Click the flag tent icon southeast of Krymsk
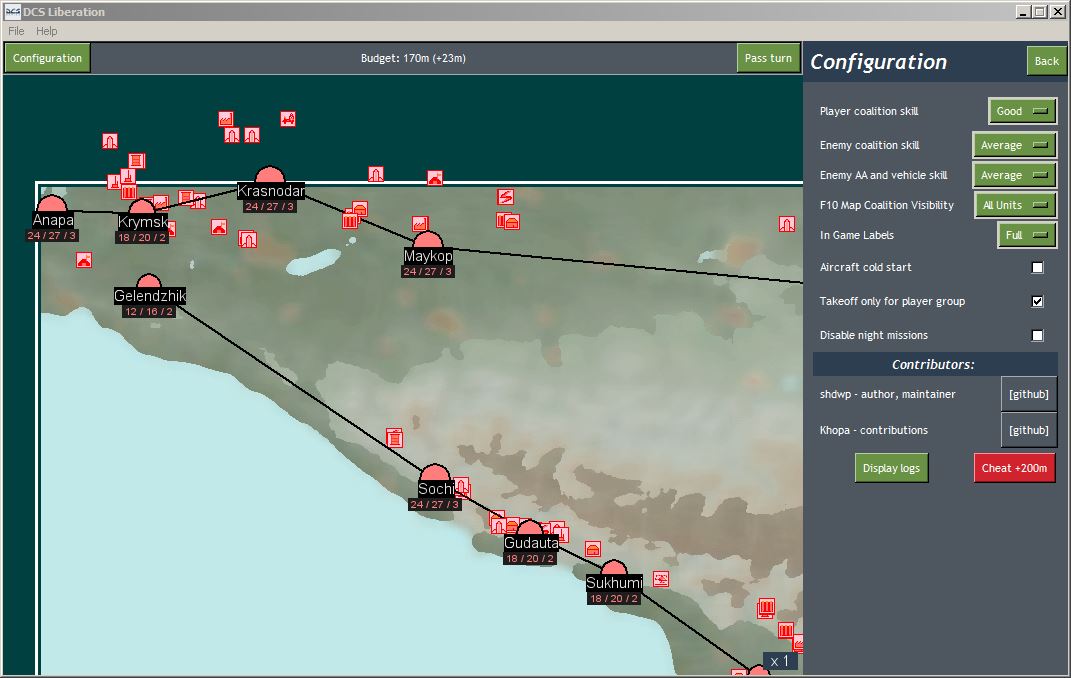Image resolution: width=1071 pixels, height=678 pixels. (x=219, y=227)
